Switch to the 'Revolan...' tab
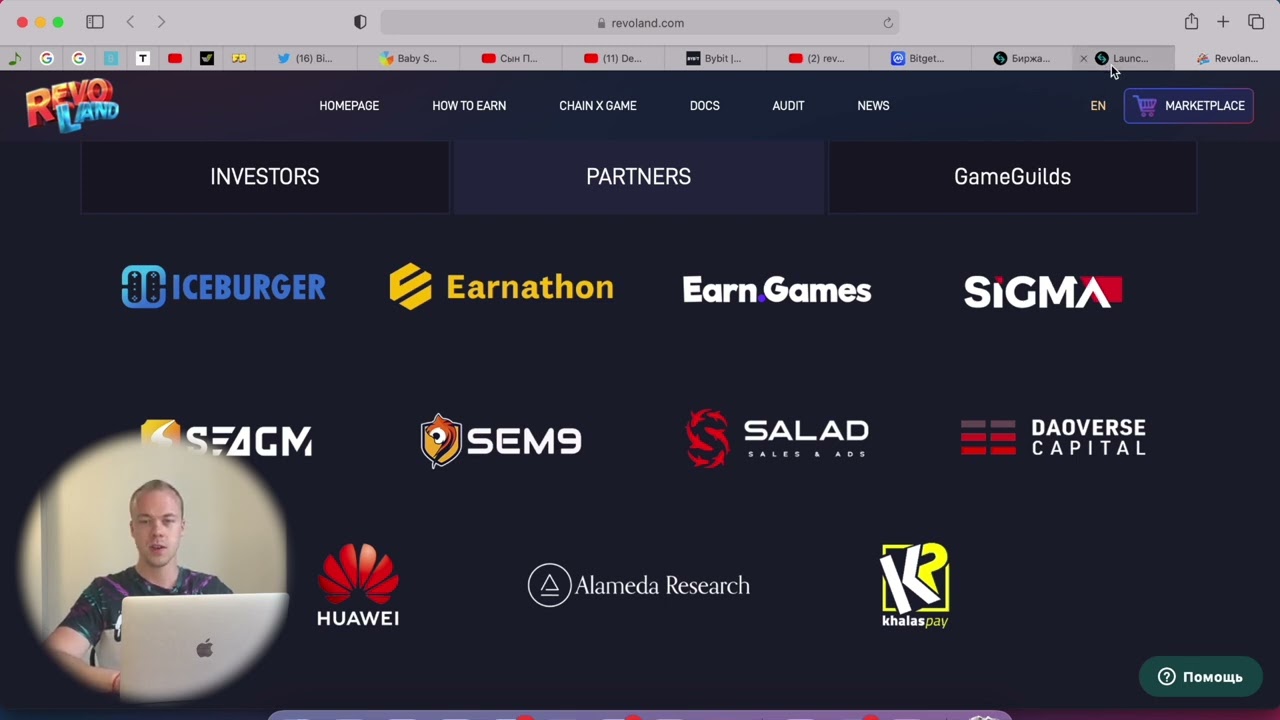Viewport: 1280px width, 720px height. [1228, 58]
